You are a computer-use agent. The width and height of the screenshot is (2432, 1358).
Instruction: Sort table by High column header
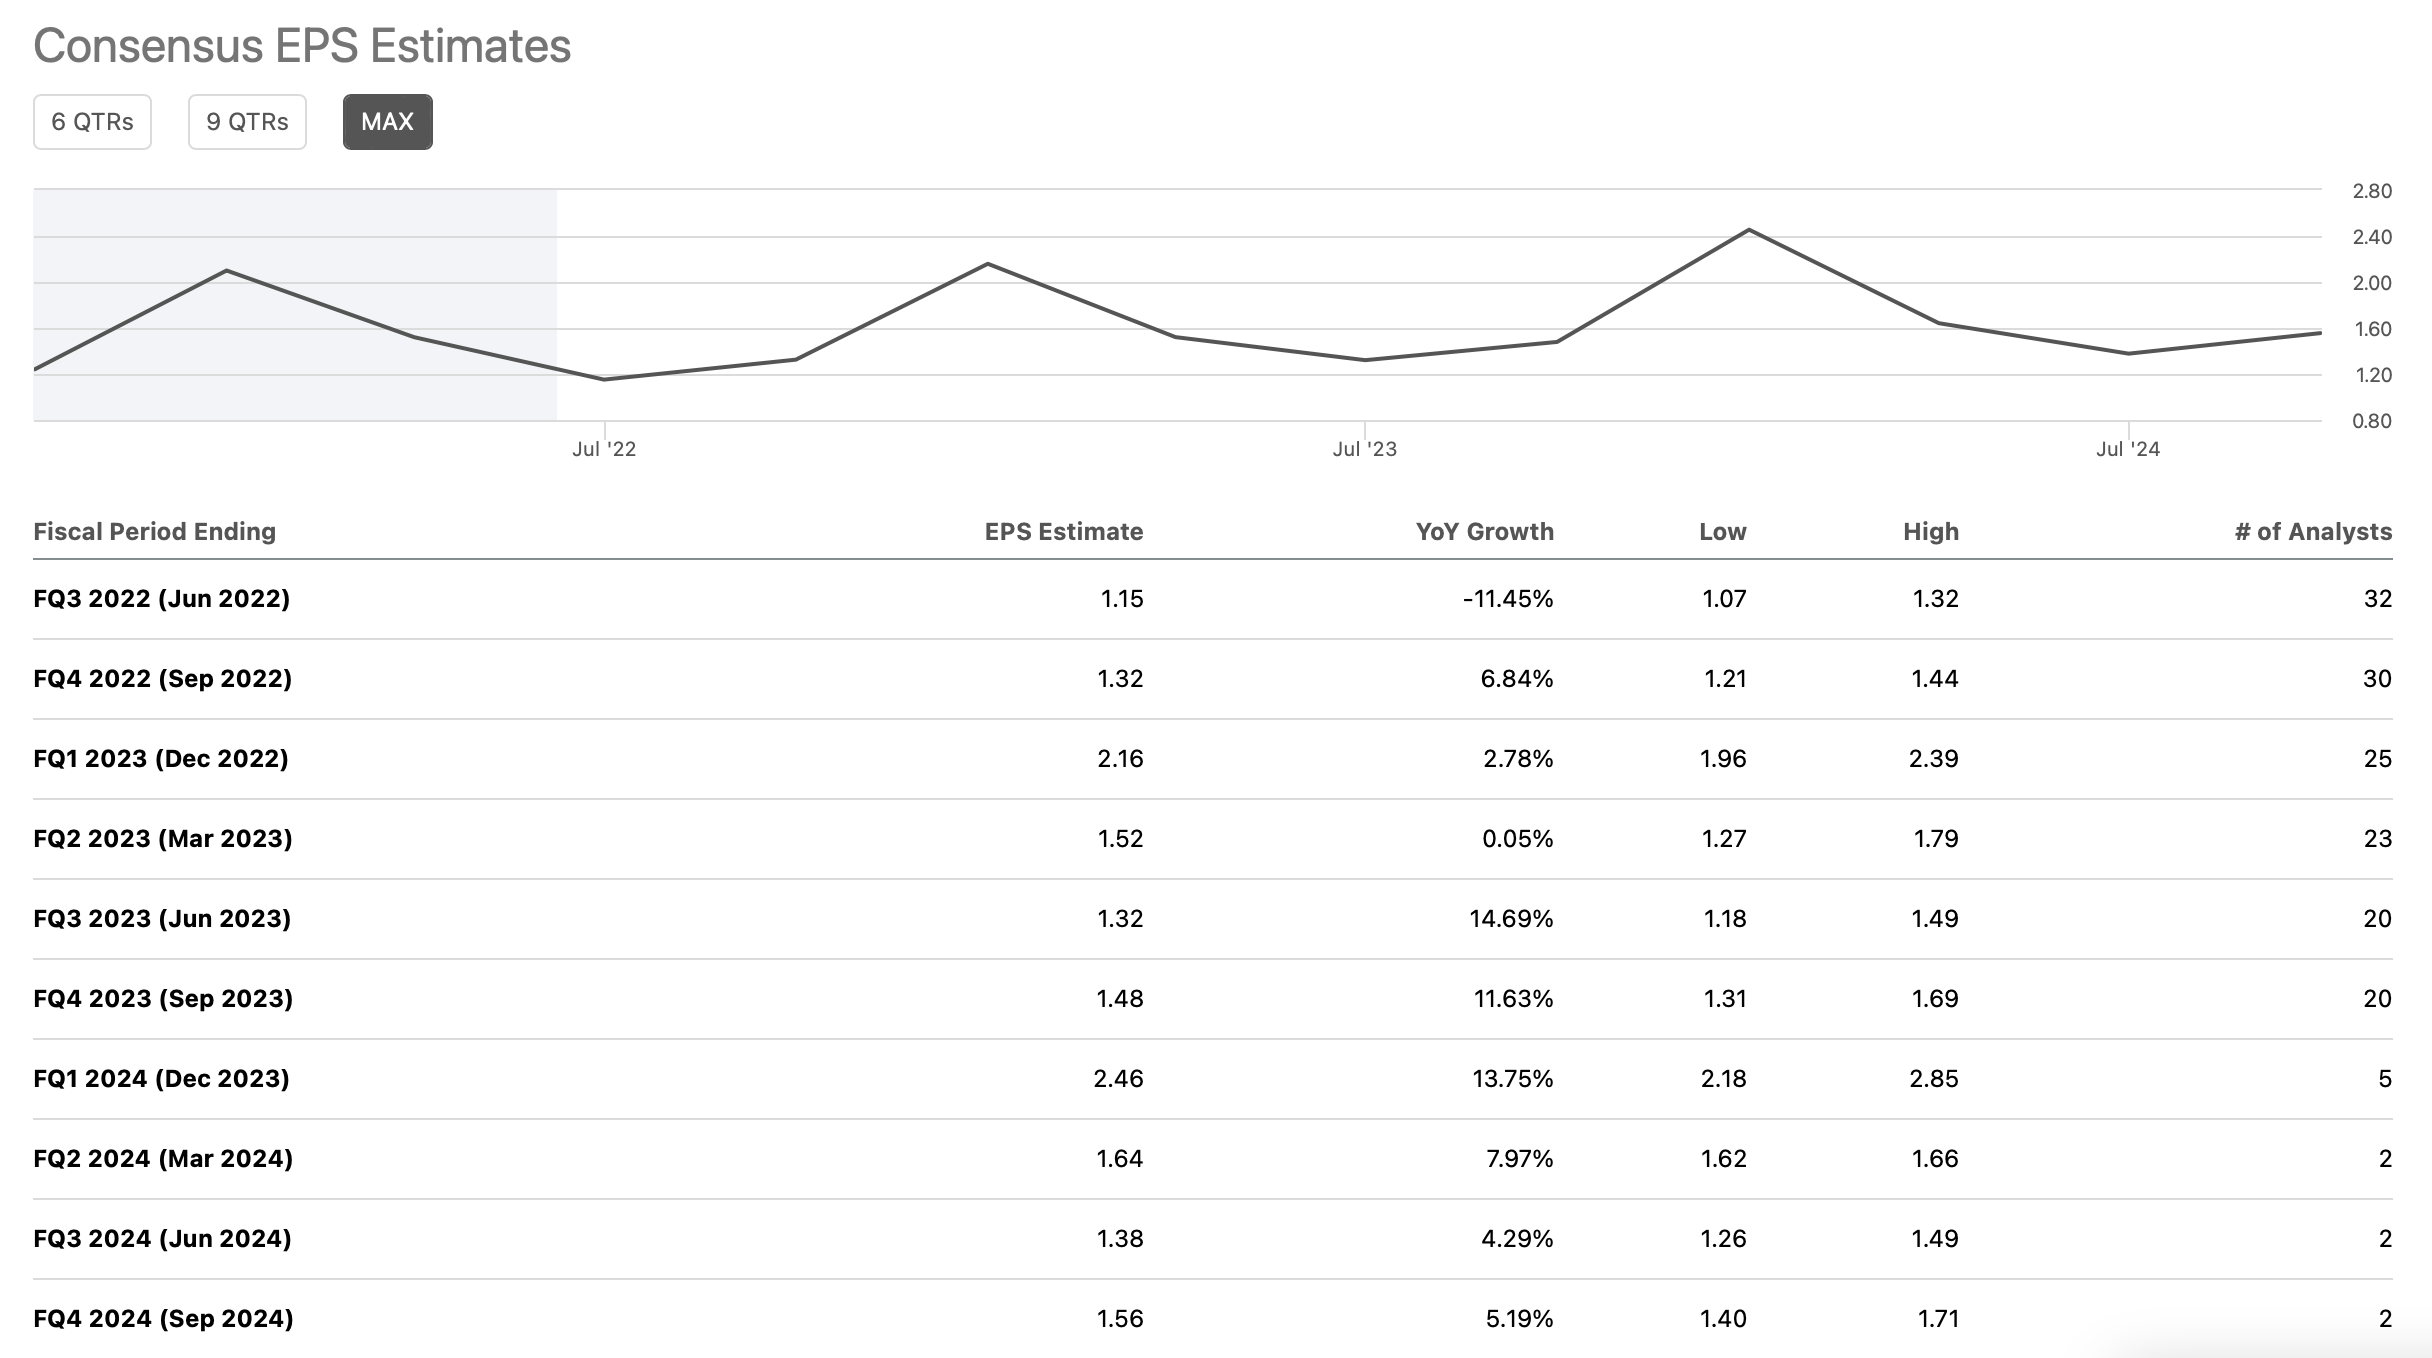[1929, 531]
